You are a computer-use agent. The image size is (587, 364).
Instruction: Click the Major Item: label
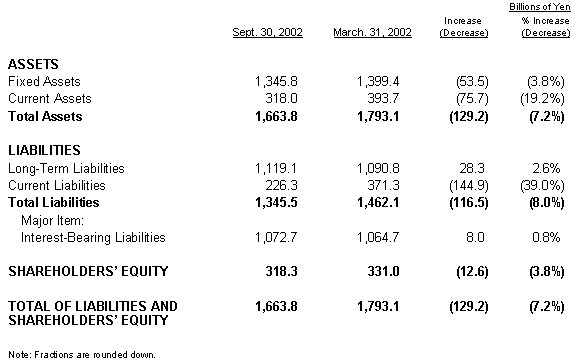tap(52, 220)
